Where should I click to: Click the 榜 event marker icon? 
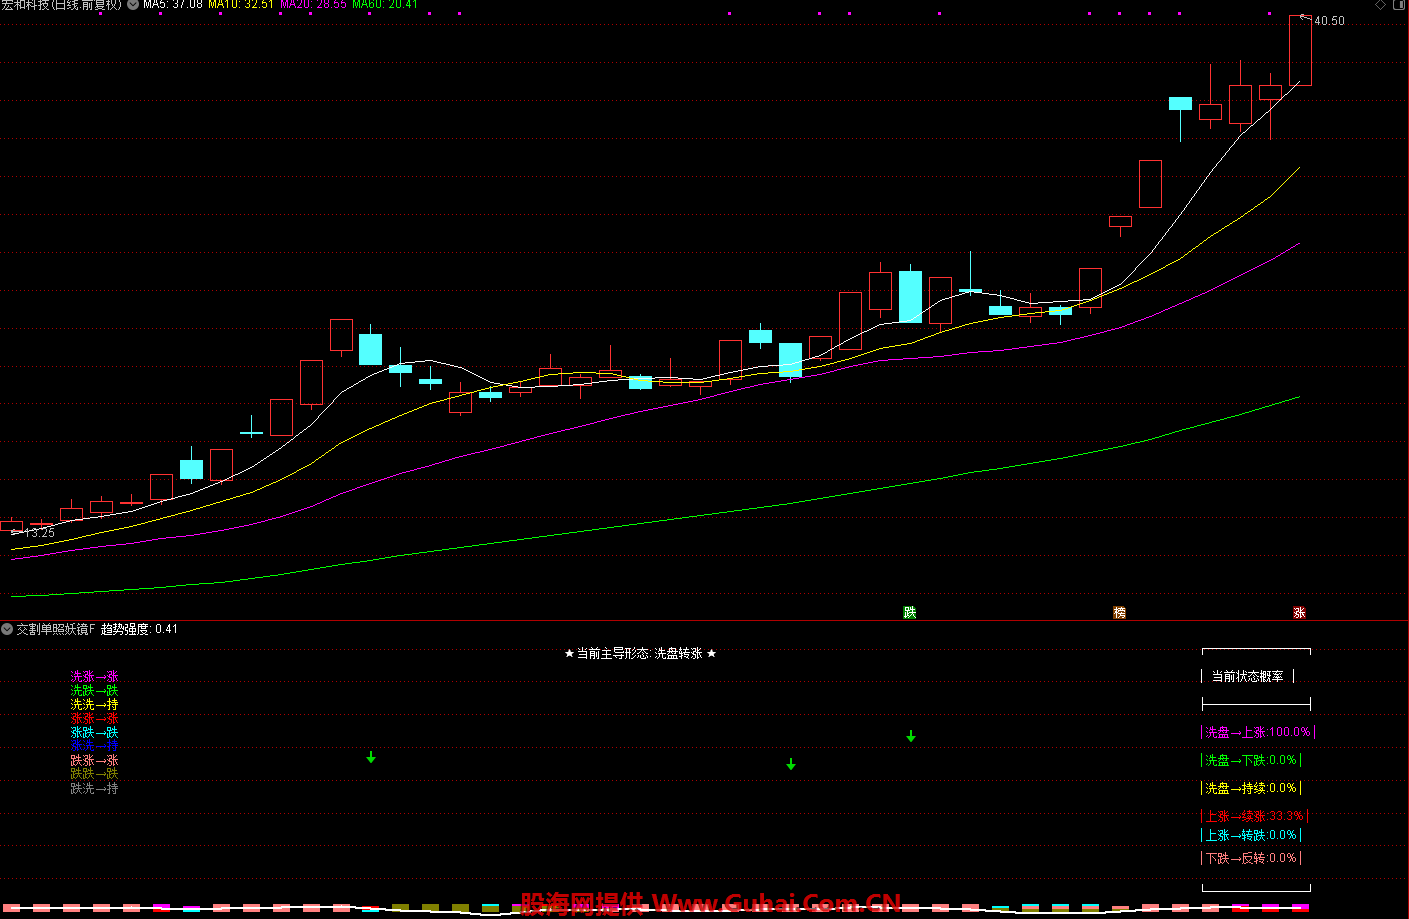[1120, 612]
